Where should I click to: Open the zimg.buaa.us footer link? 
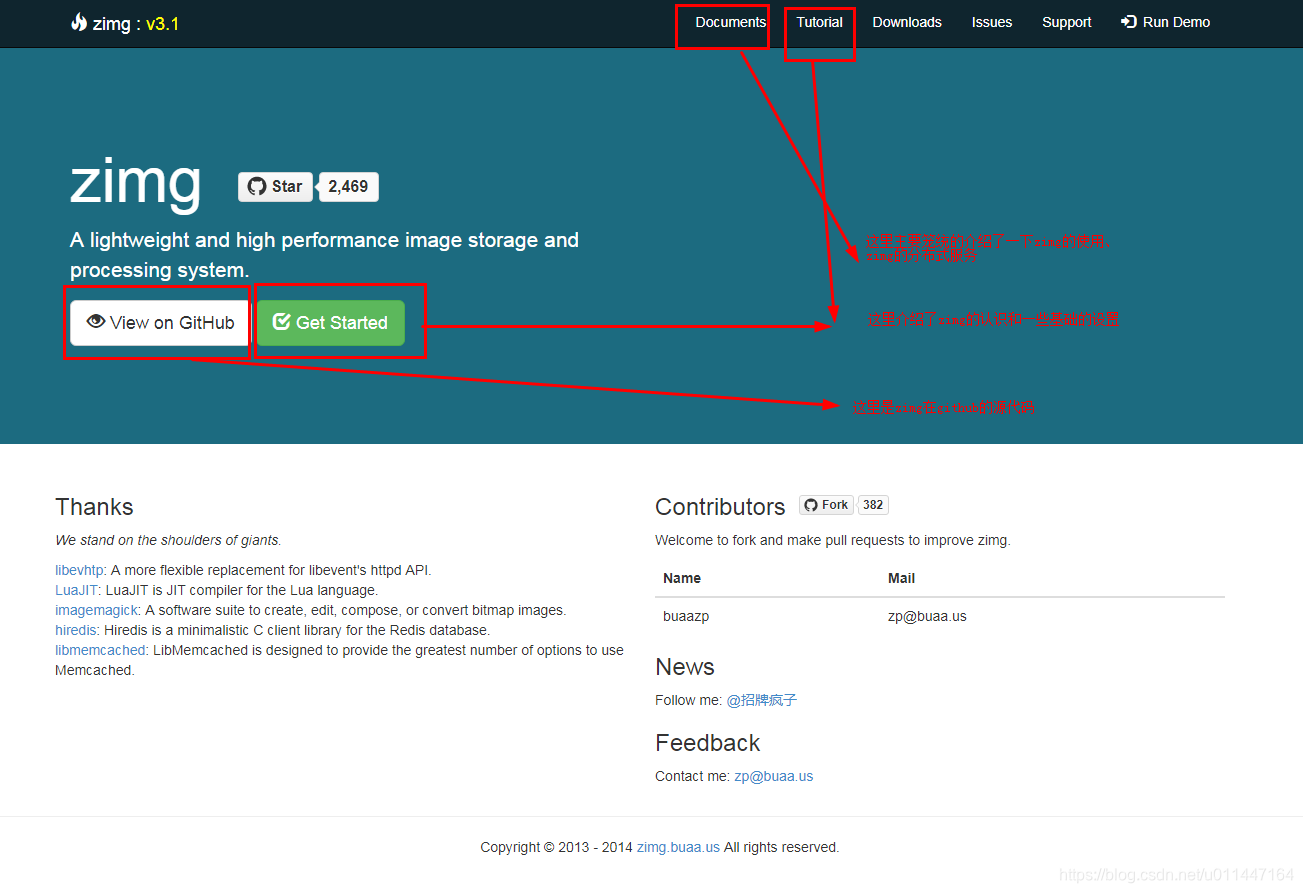(x=678, y=847)
